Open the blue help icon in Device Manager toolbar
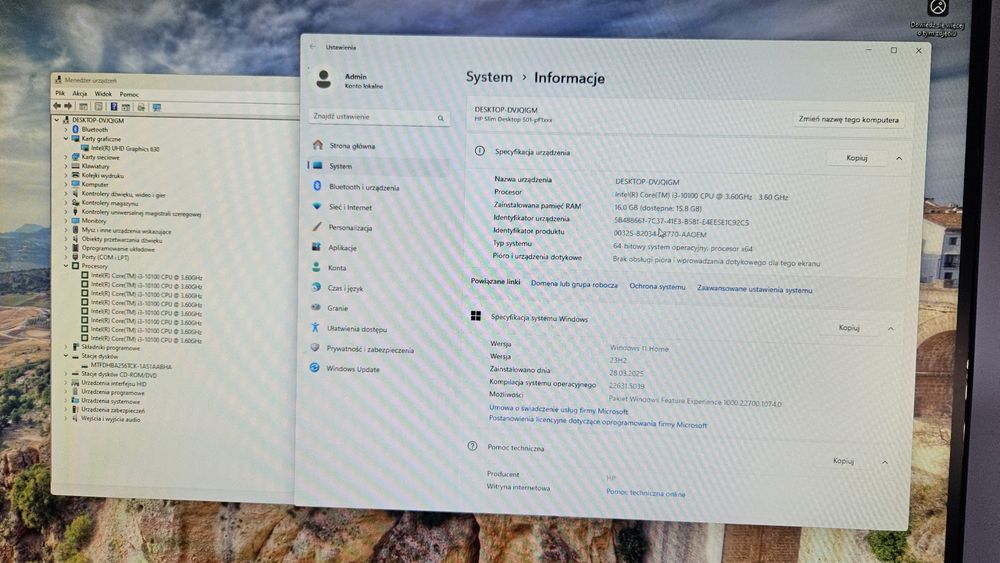 tap(114, 107)
